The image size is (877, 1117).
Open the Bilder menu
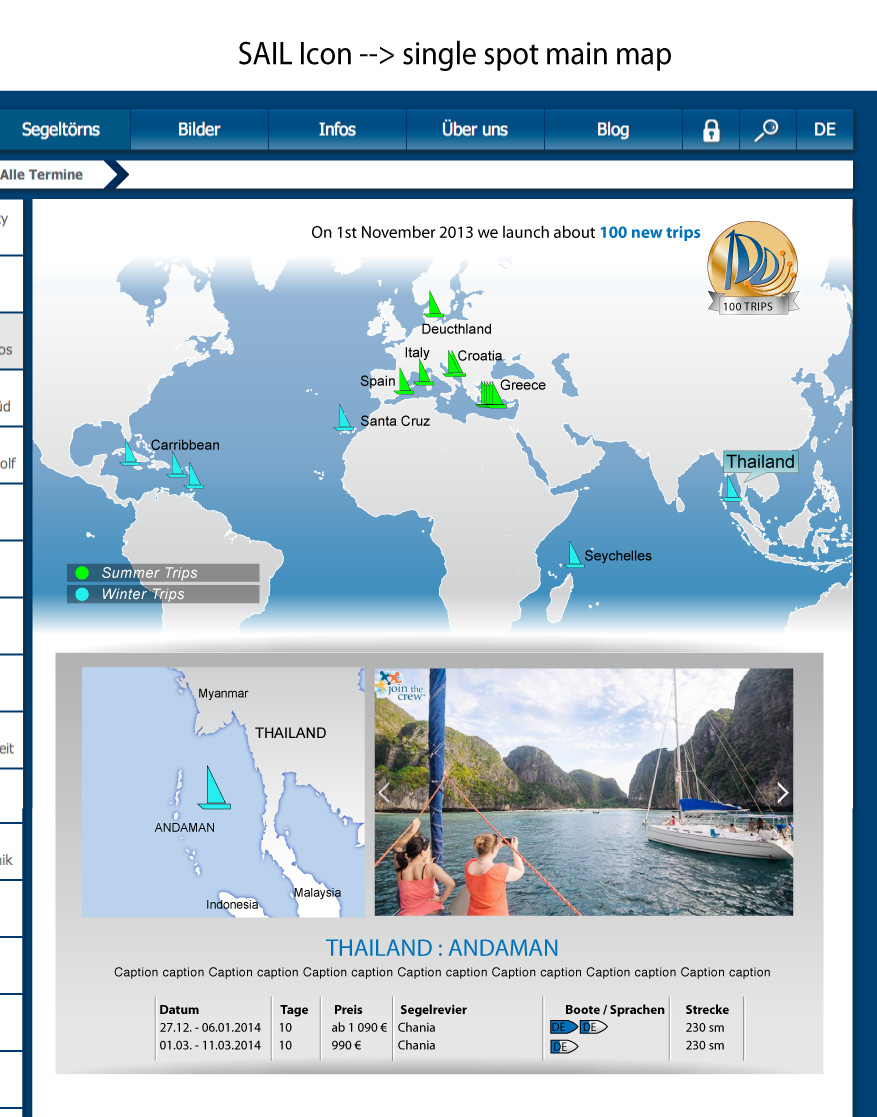pos(199,130)
